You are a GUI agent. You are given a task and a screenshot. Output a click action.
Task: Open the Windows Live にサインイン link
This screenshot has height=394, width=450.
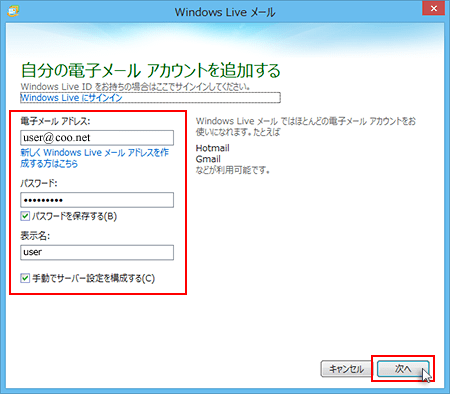coord(71,98)
